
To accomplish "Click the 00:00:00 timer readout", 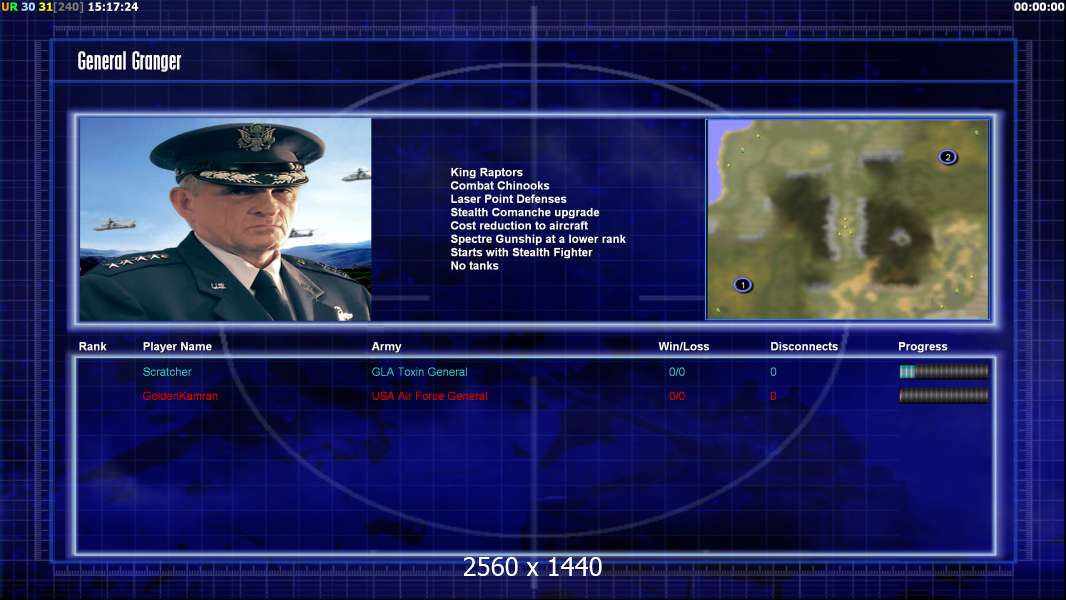I will [1039, 7].
